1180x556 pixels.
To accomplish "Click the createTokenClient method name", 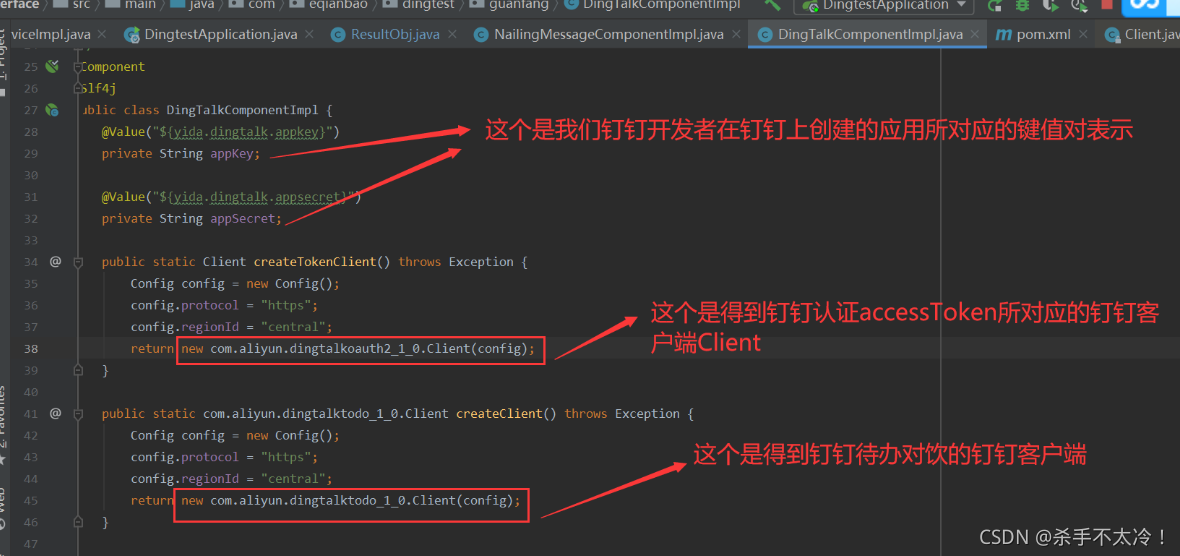I will click(315, 262).
